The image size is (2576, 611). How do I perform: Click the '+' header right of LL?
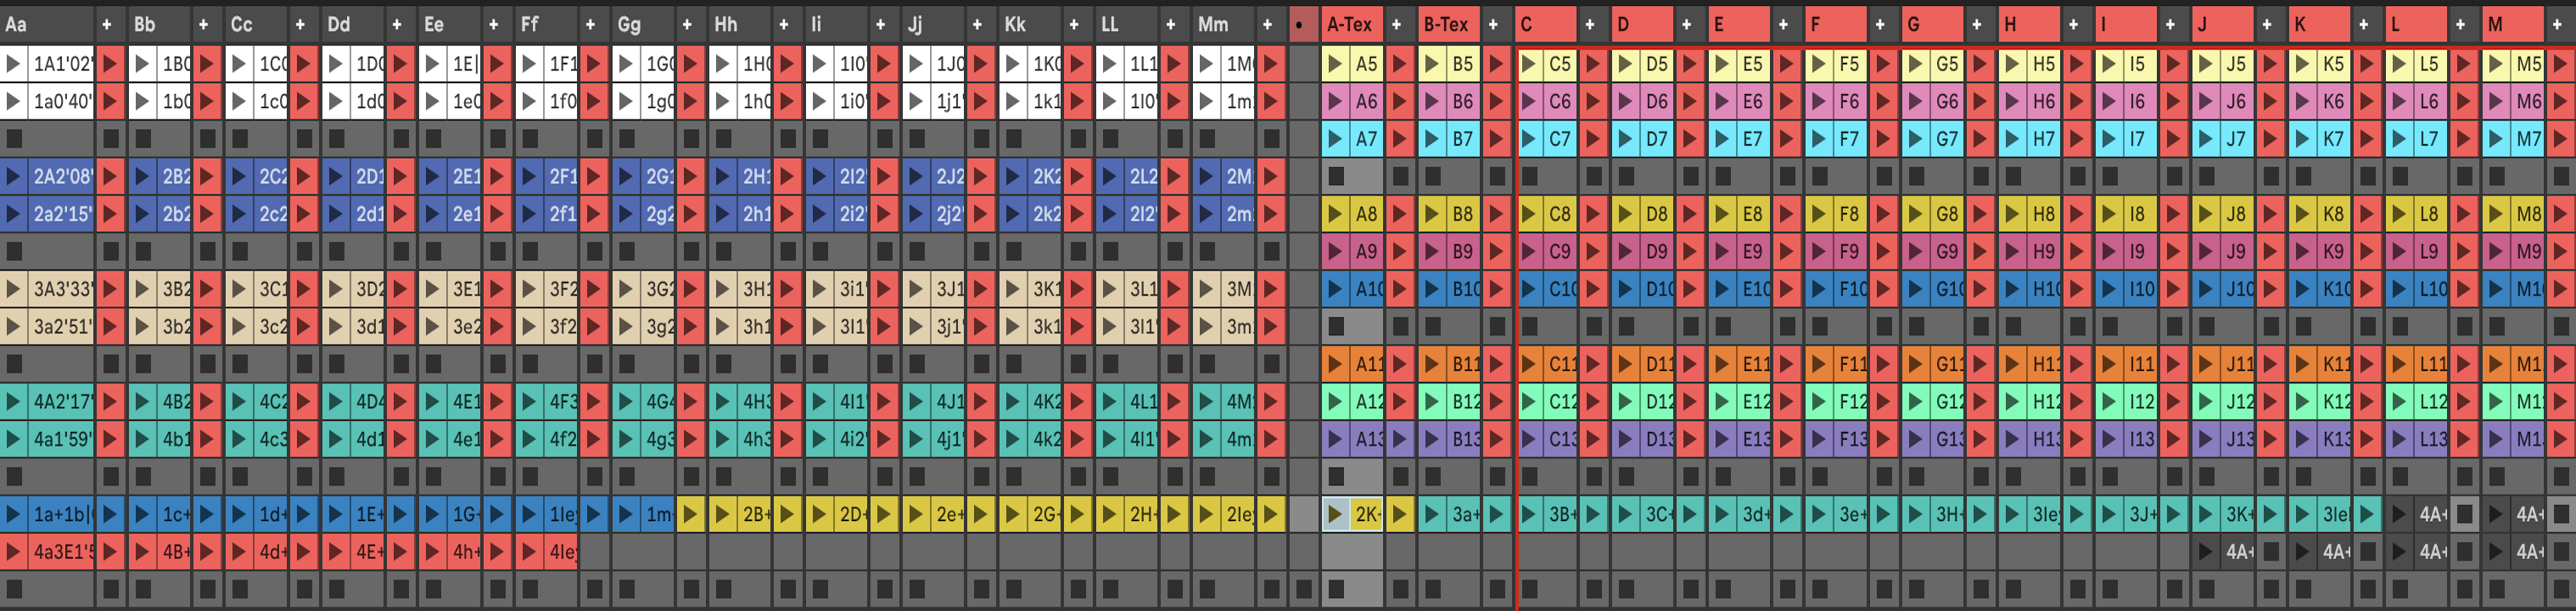point(1171,25)
